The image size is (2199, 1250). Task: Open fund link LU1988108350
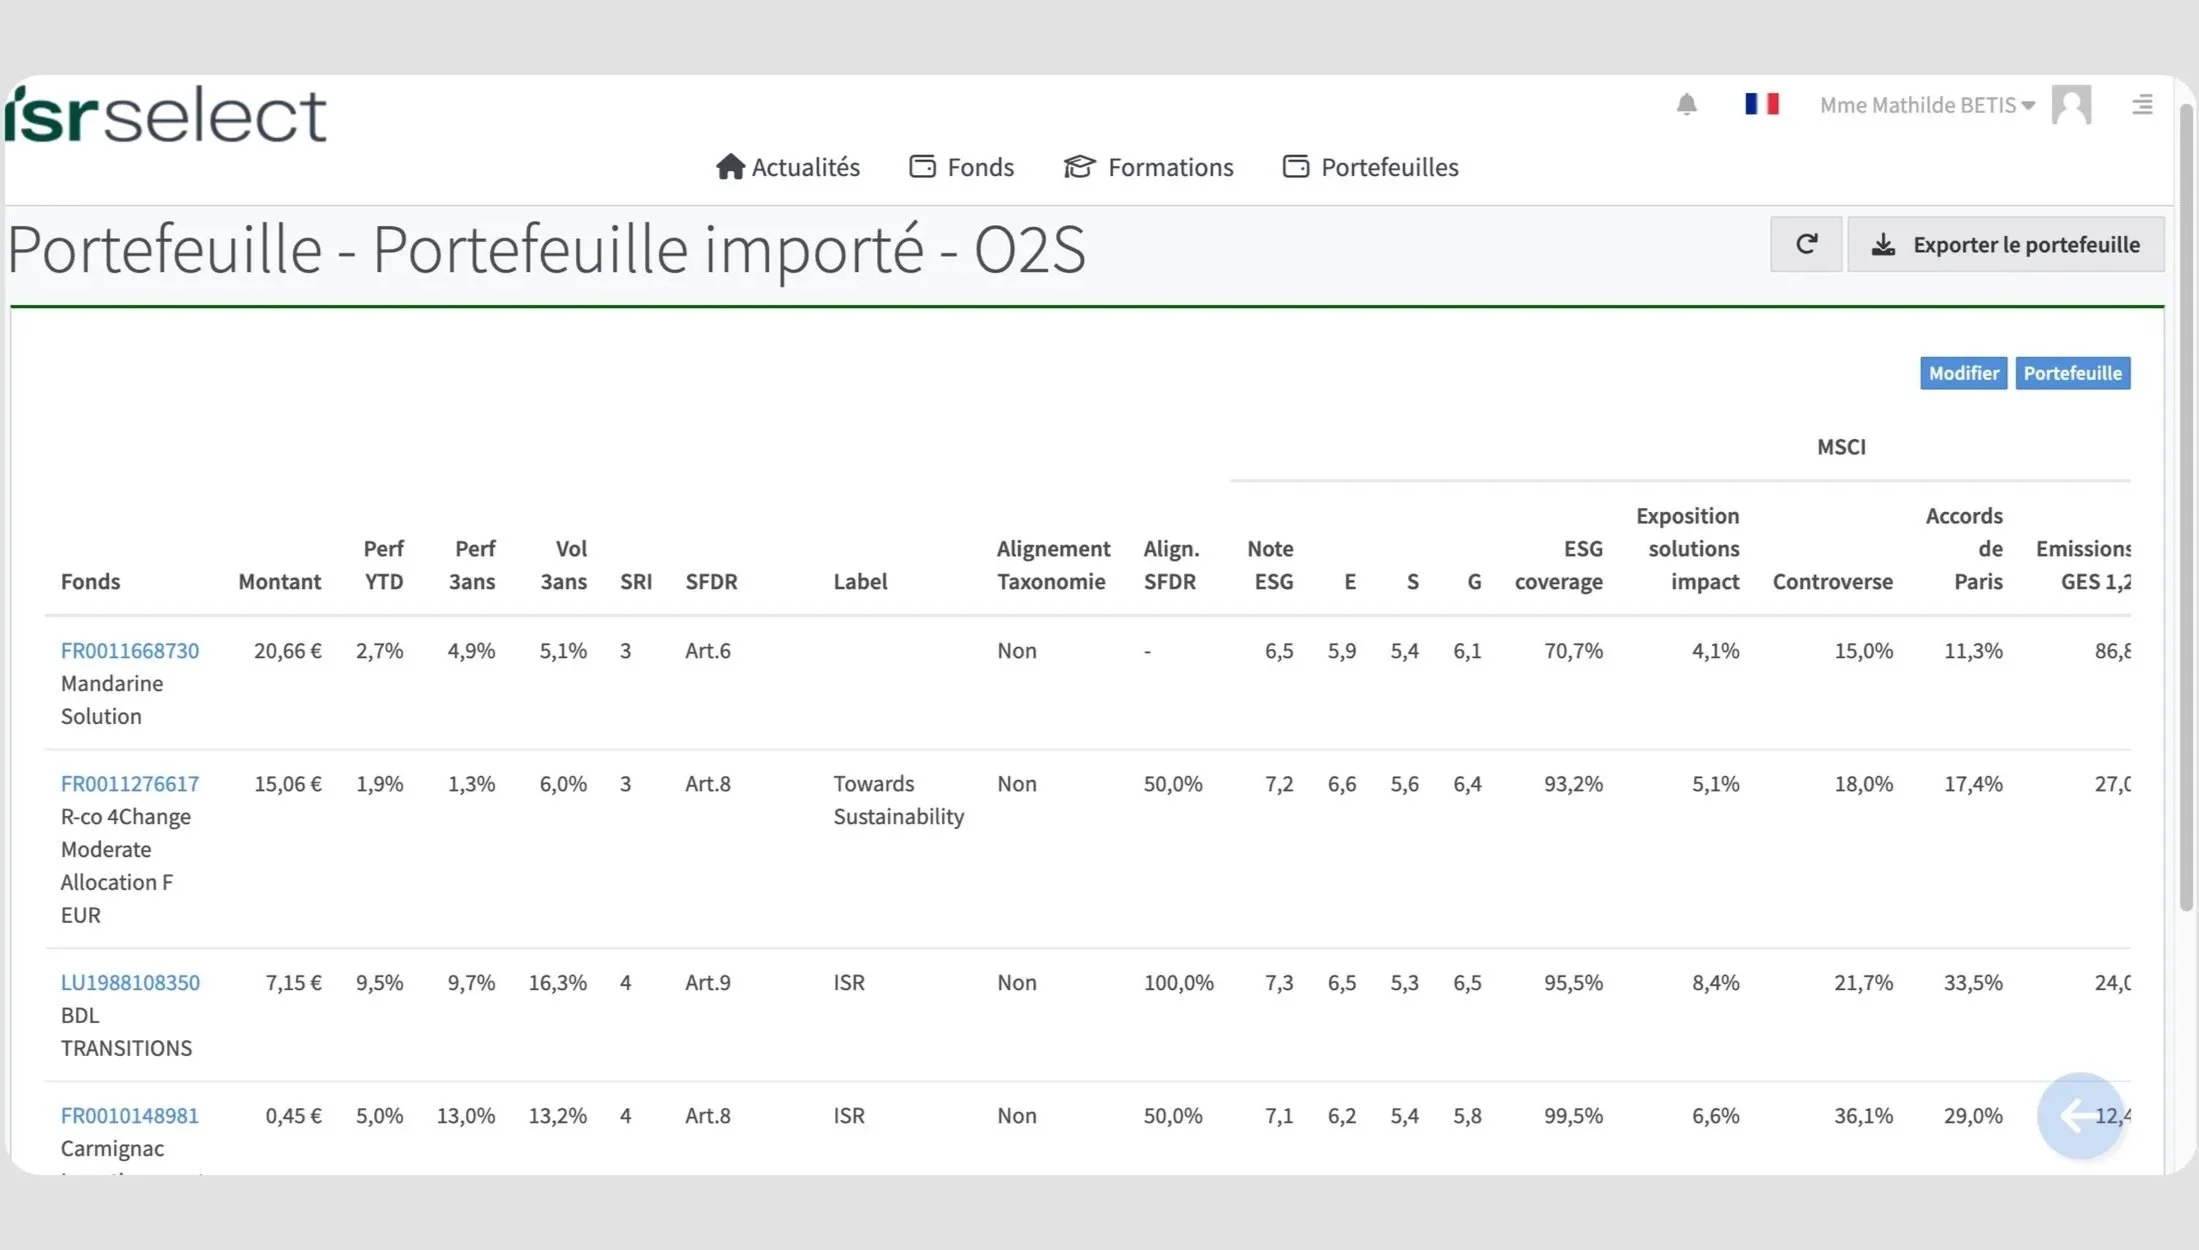(130, 983)
